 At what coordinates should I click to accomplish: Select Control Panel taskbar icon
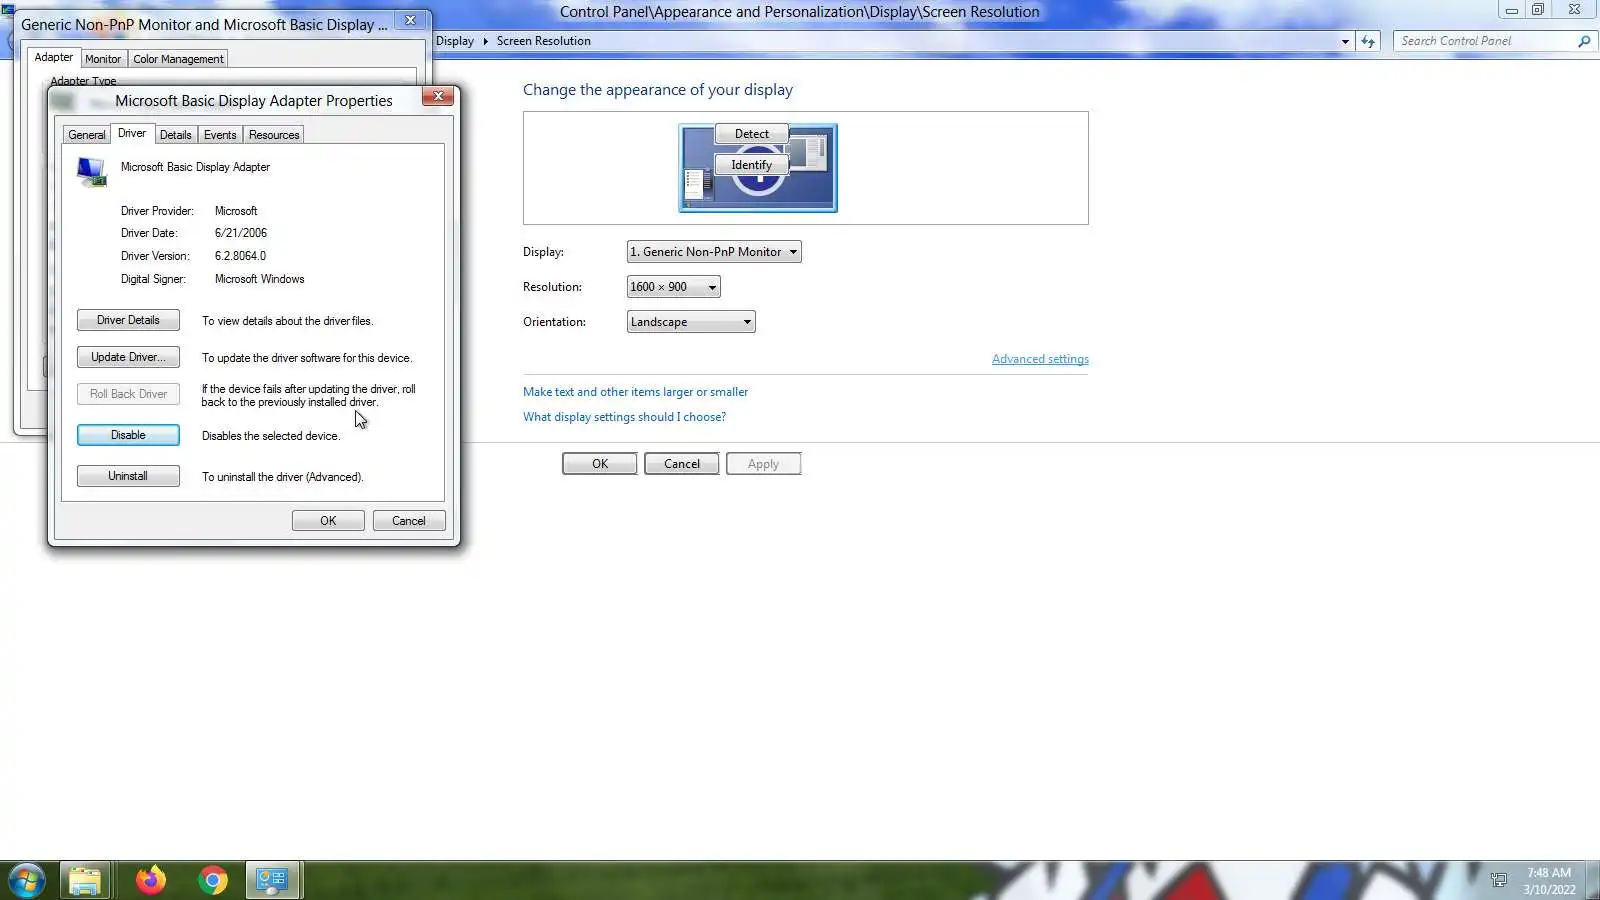coord(272,880)
